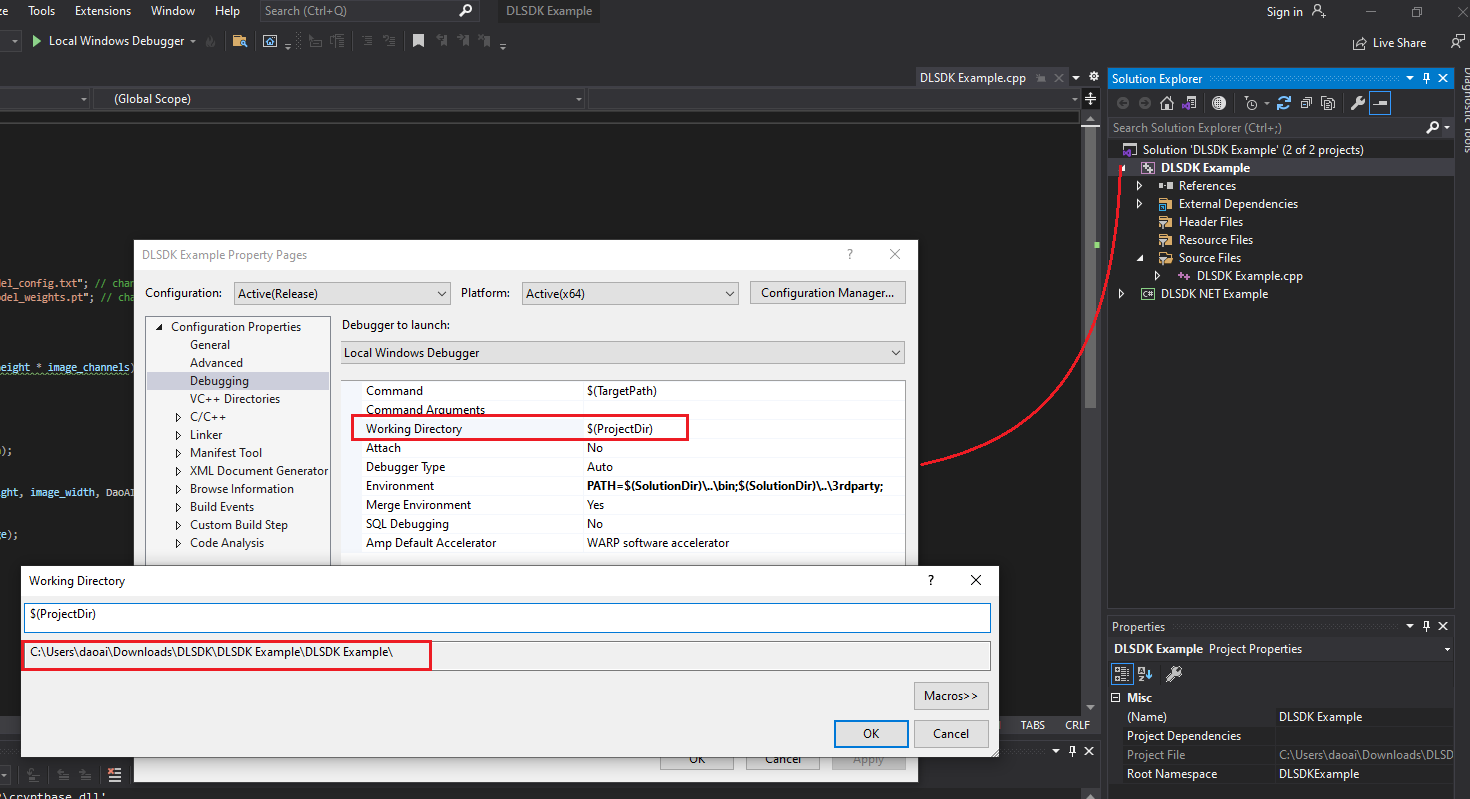Expand the Linker property group
The width and height of the screenshot is (1470, 799).
pos(179,435)
